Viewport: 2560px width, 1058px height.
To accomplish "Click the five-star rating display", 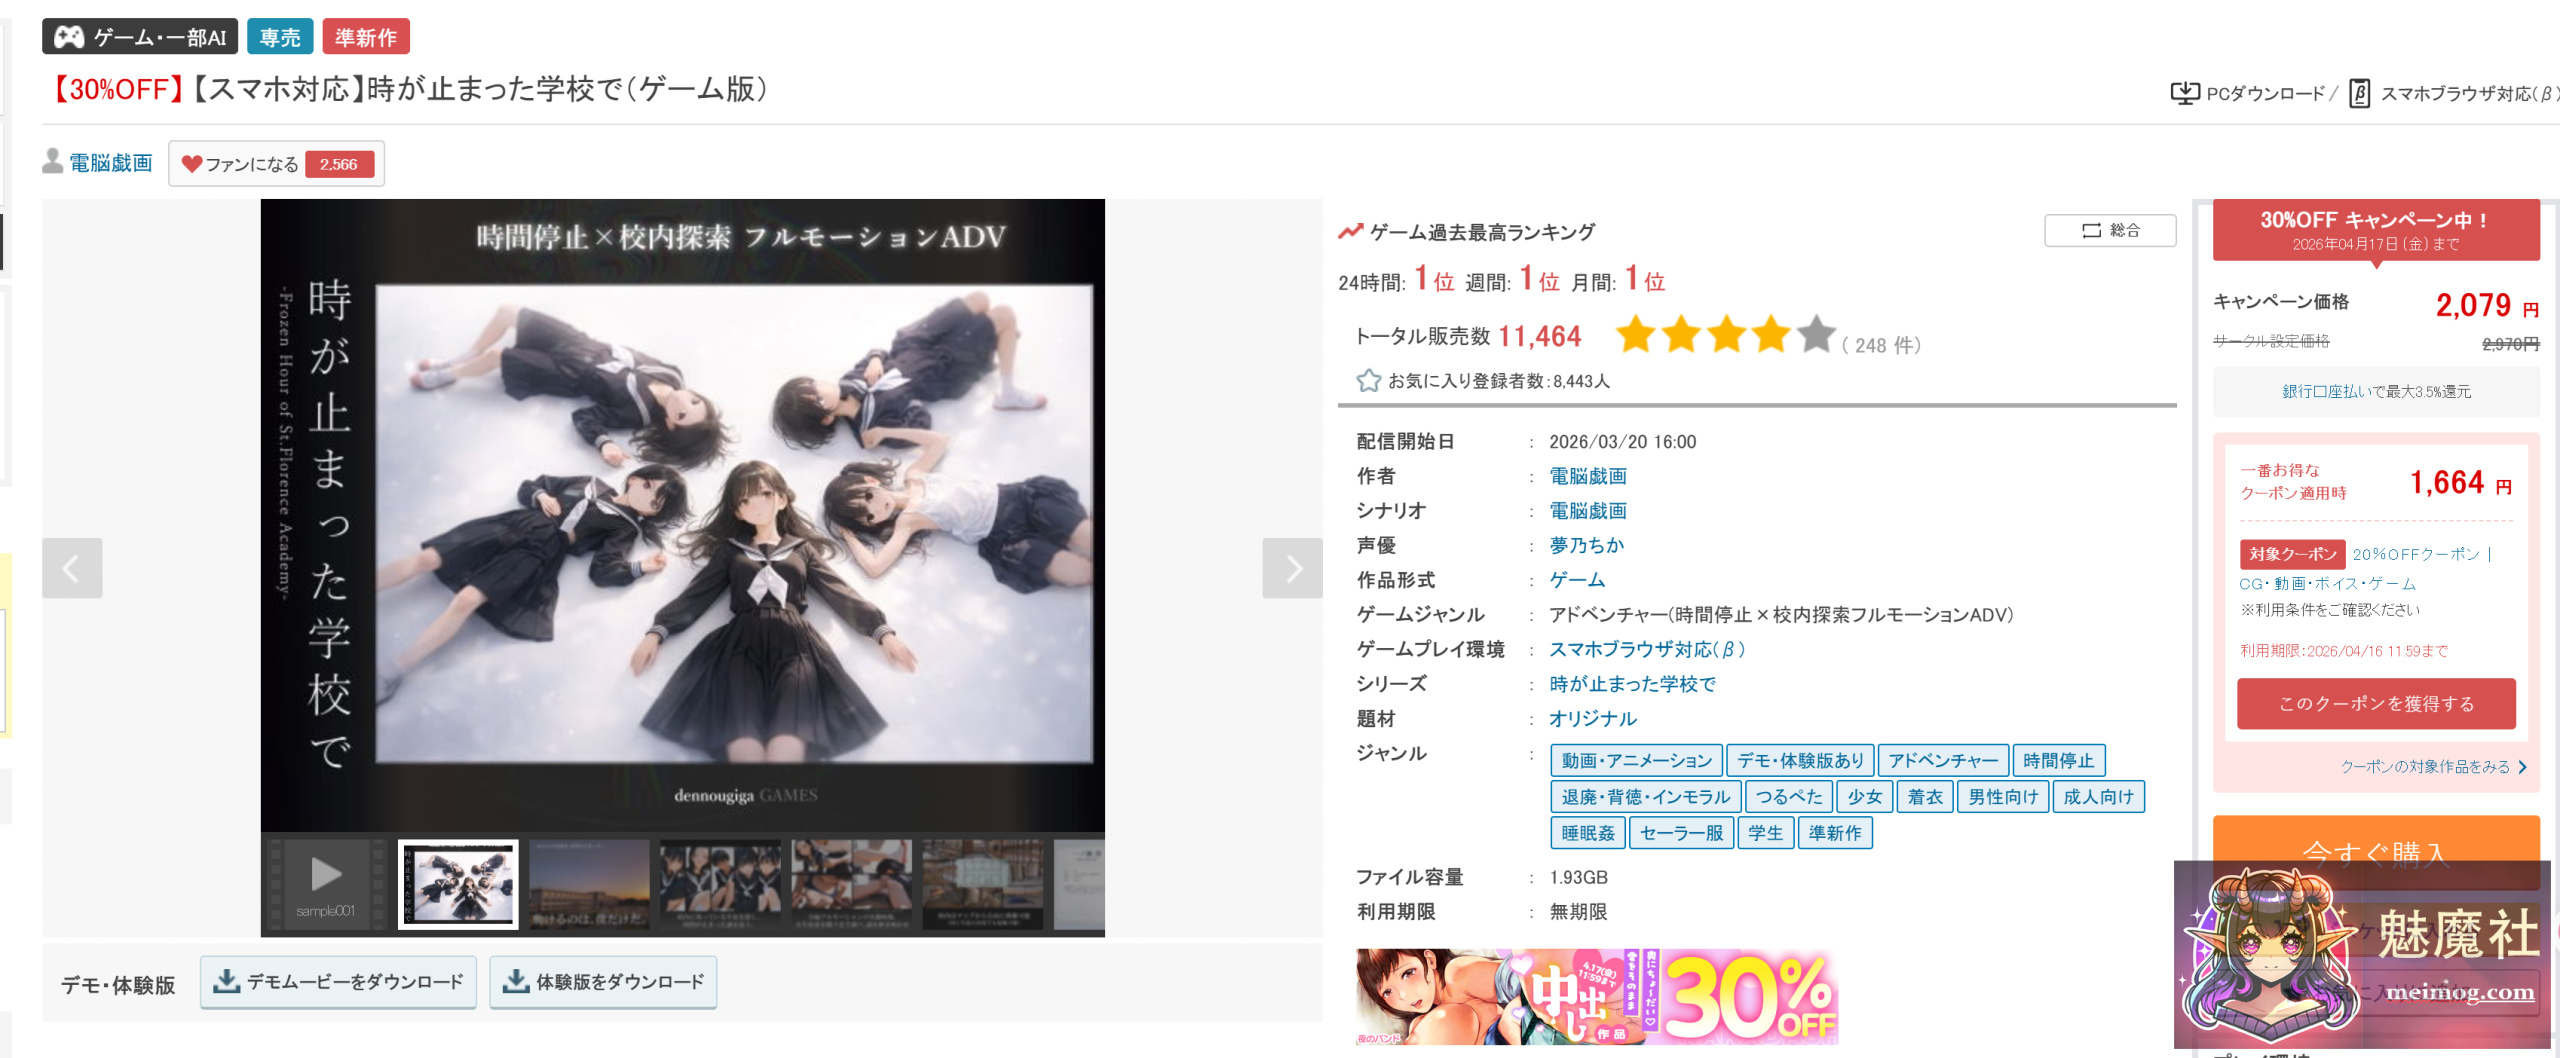I will point(1725,336).
